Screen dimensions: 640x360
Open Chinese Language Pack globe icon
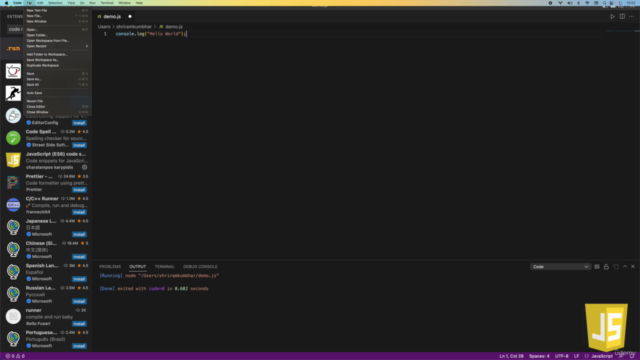click(13, 249)
